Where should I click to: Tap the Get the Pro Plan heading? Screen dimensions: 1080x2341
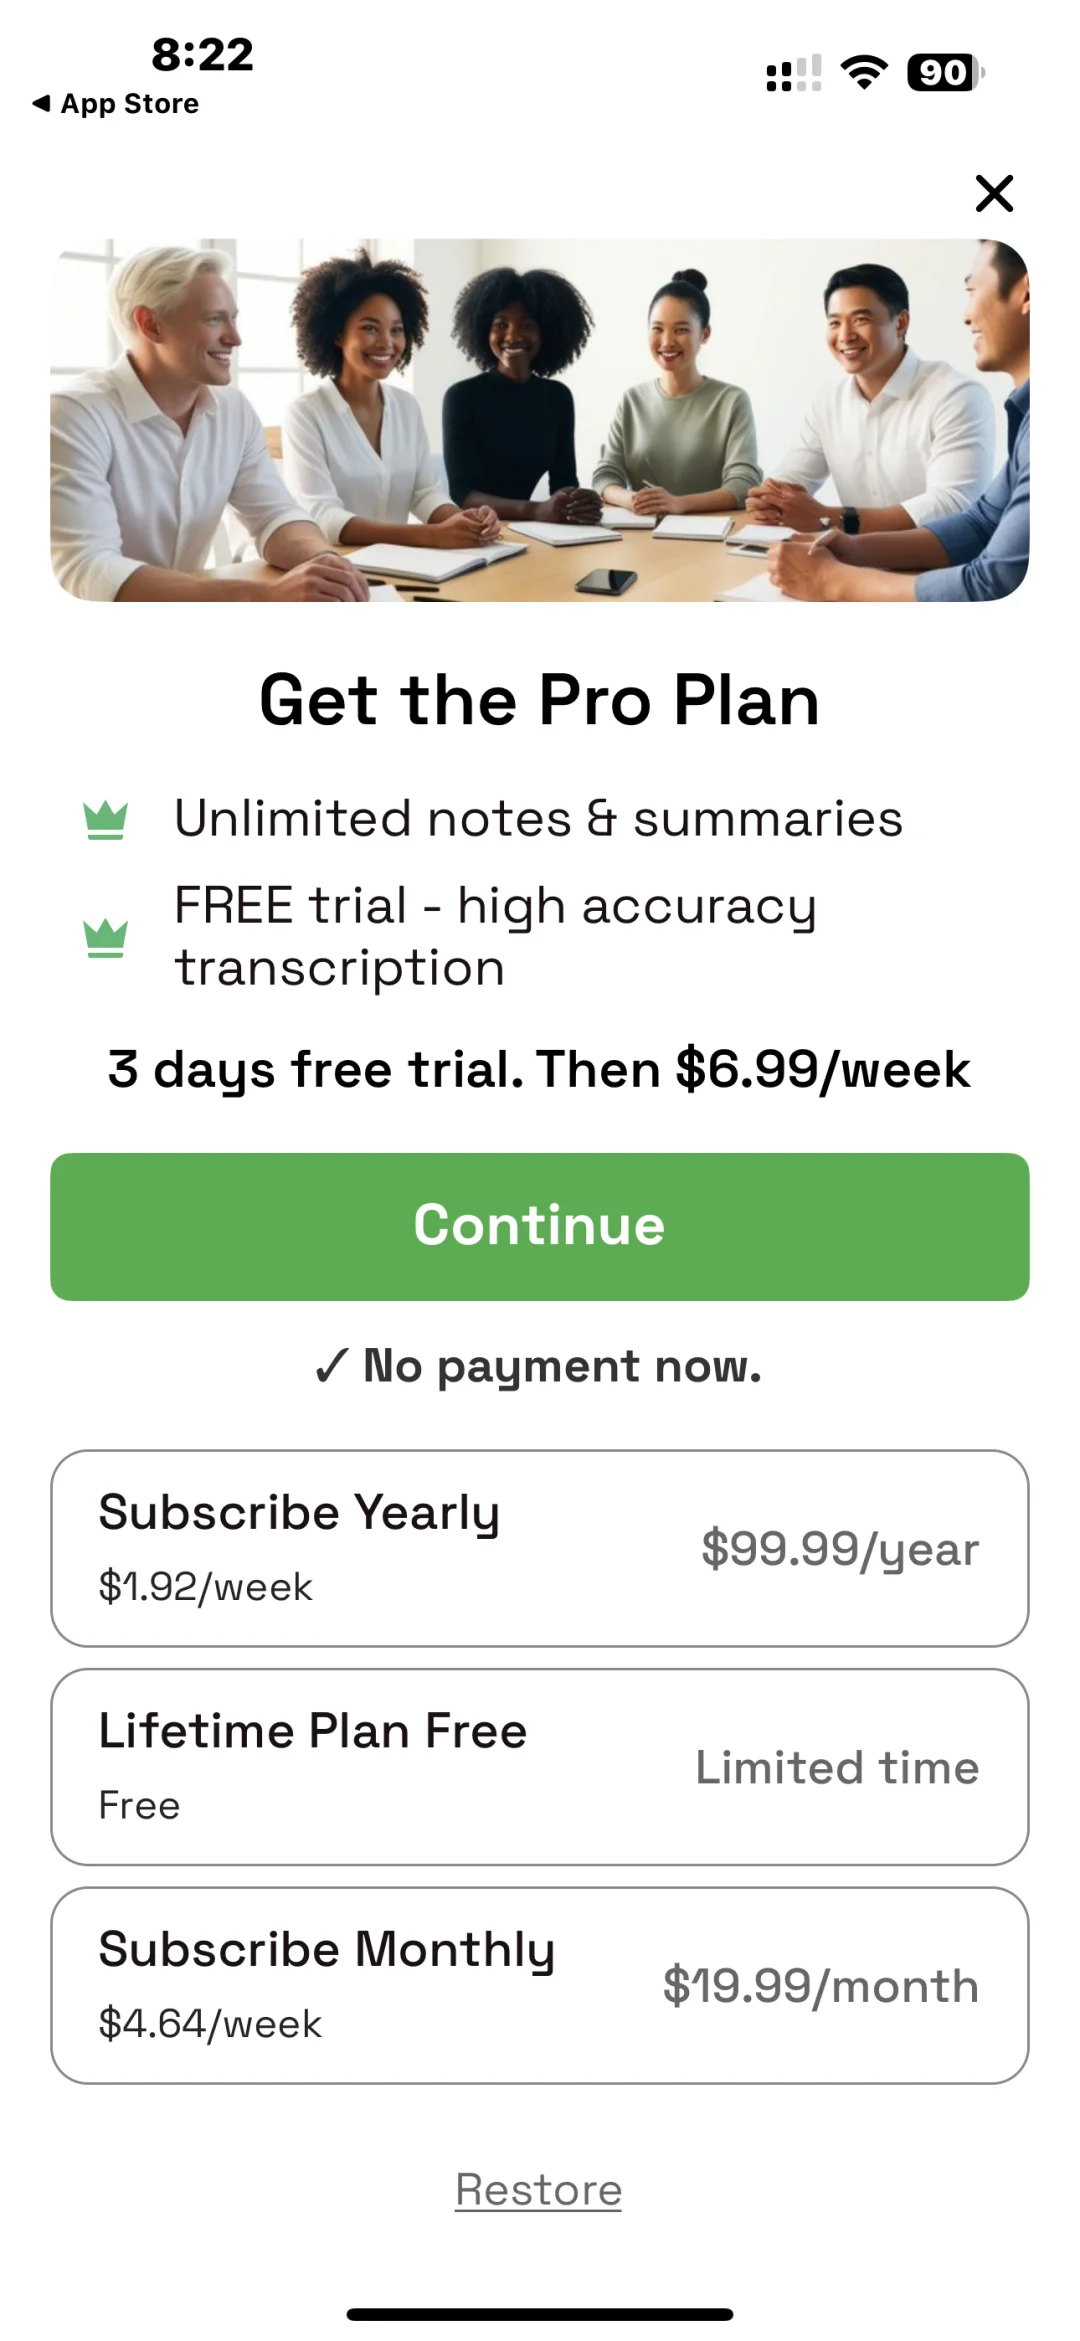tap(540, 700)
